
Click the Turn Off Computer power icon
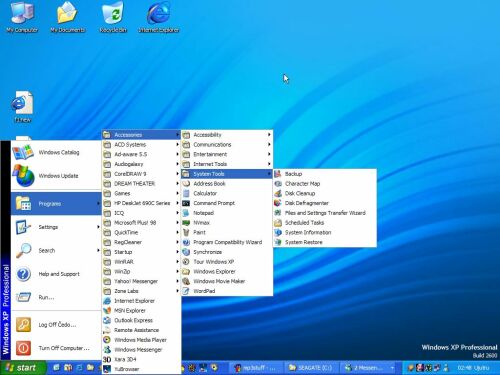[23, 348]
